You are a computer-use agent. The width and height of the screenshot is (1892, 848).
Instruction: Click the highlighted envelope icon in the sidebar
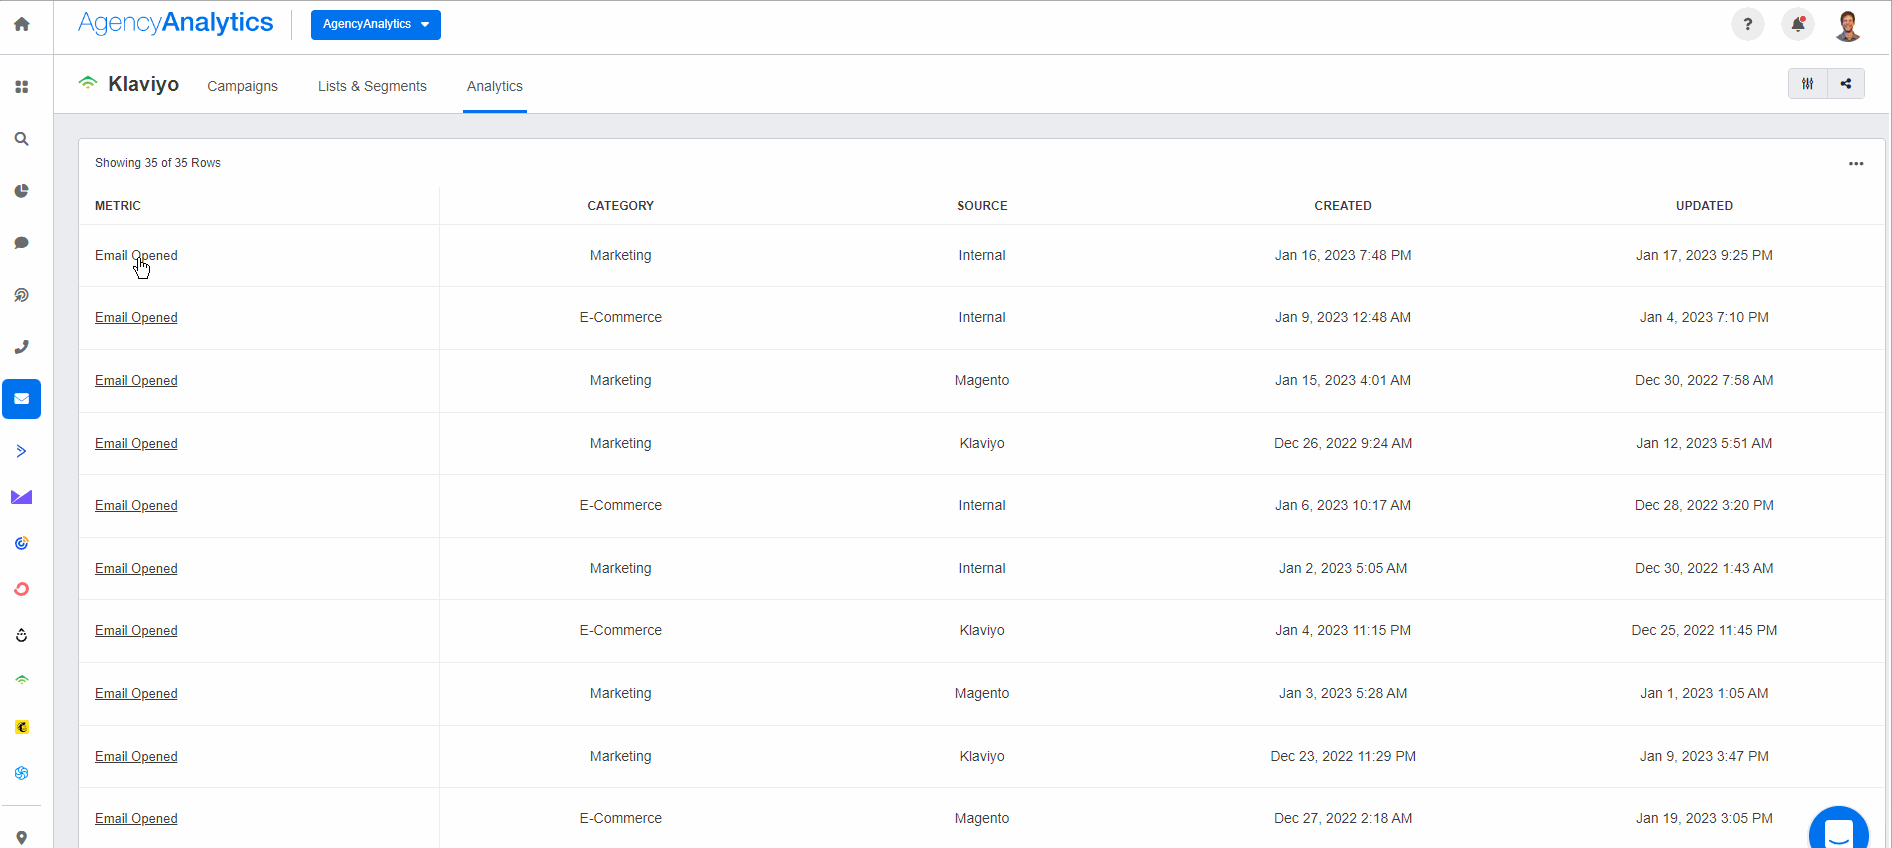(x=21, y=399)
